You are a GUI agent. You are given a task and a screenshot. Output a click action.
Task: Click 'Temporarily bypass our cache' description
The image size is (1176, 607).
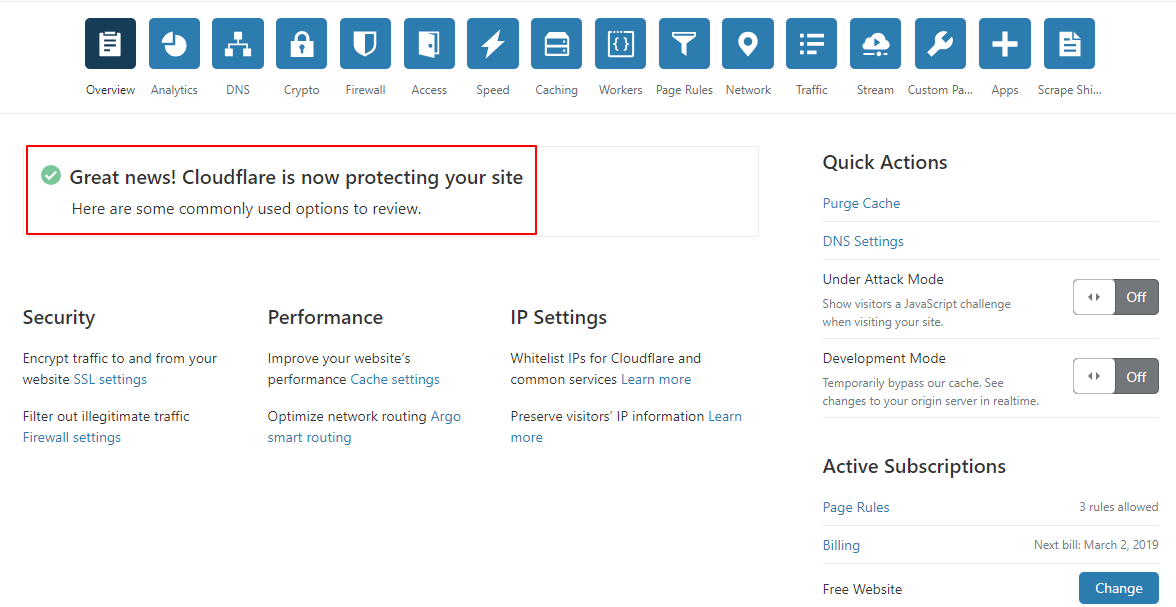point(931,392)
